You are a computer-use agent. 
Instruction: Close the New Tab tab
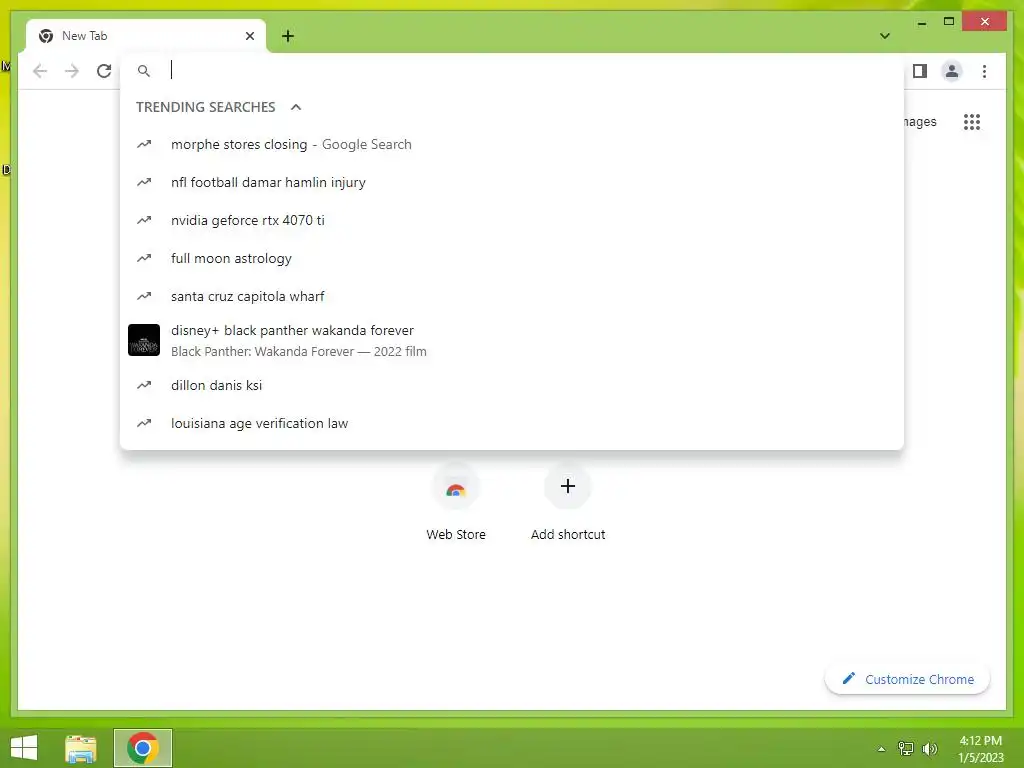(x=249, y=36)
